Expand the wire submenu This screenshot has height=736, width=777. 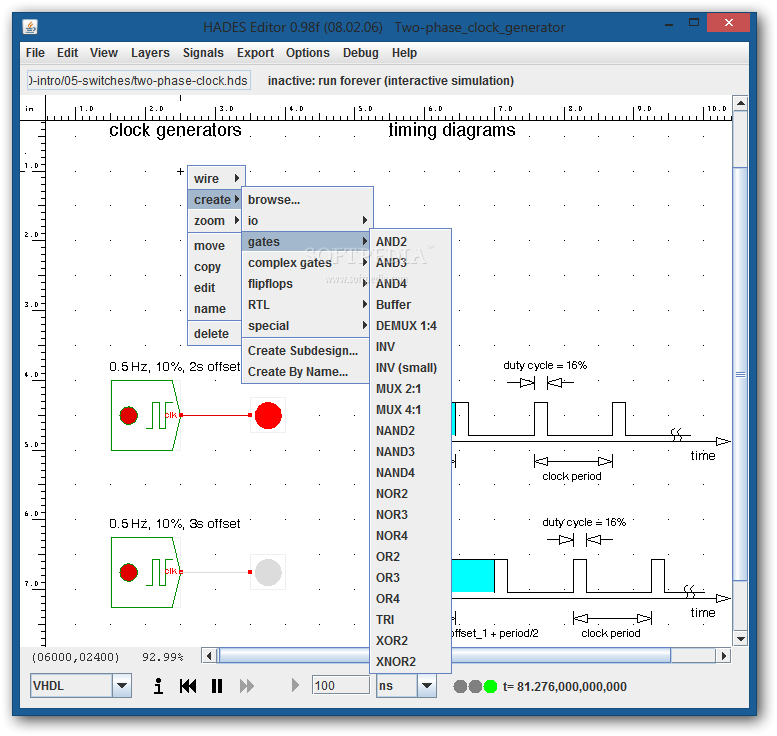click(x=217, y=178)
